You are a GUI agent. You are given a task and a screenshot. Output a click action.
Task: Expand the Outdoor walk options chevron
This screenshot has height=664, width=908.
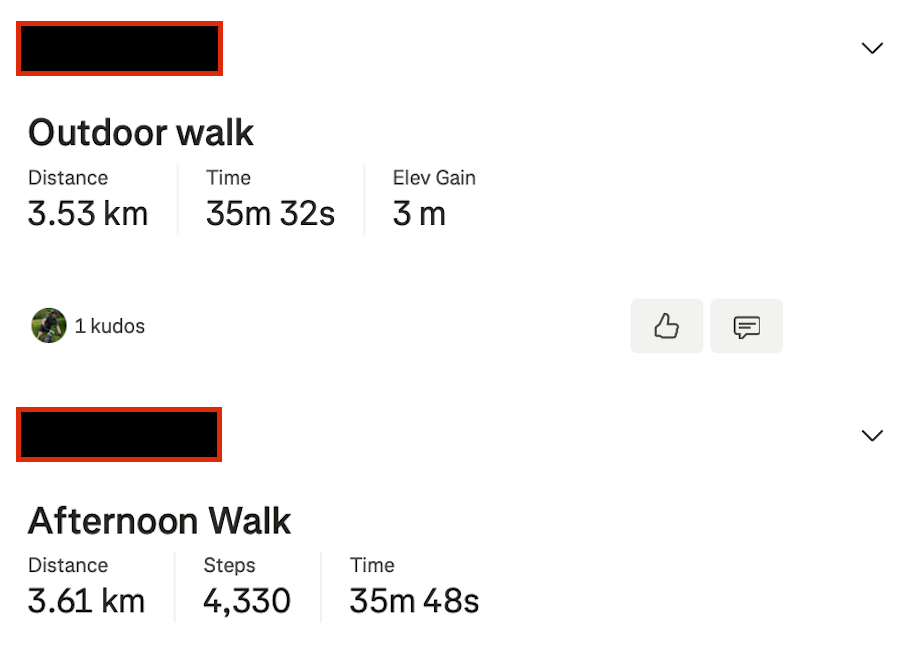pos(872,48)
